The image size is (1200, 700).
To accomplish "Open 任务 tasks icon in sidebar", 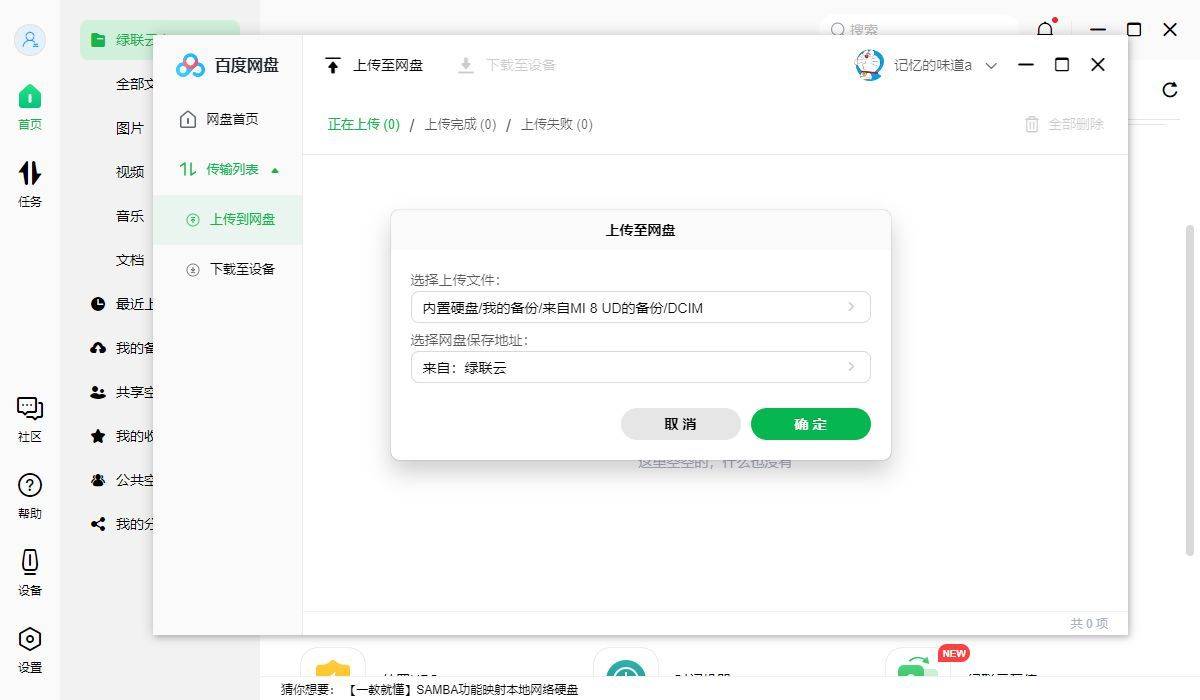I will [30, 173].
